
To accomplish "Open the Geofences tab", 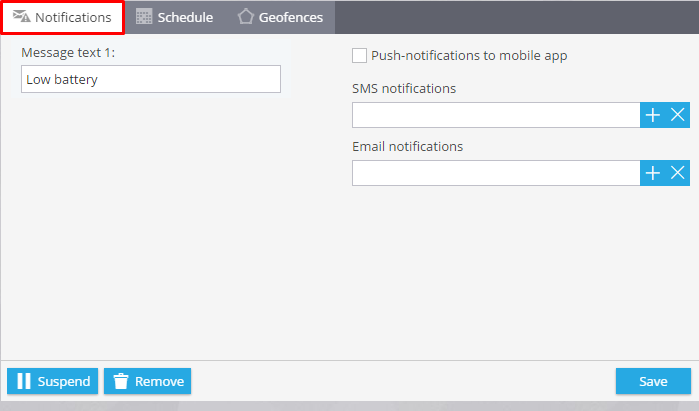I will [x=280, y=17].
